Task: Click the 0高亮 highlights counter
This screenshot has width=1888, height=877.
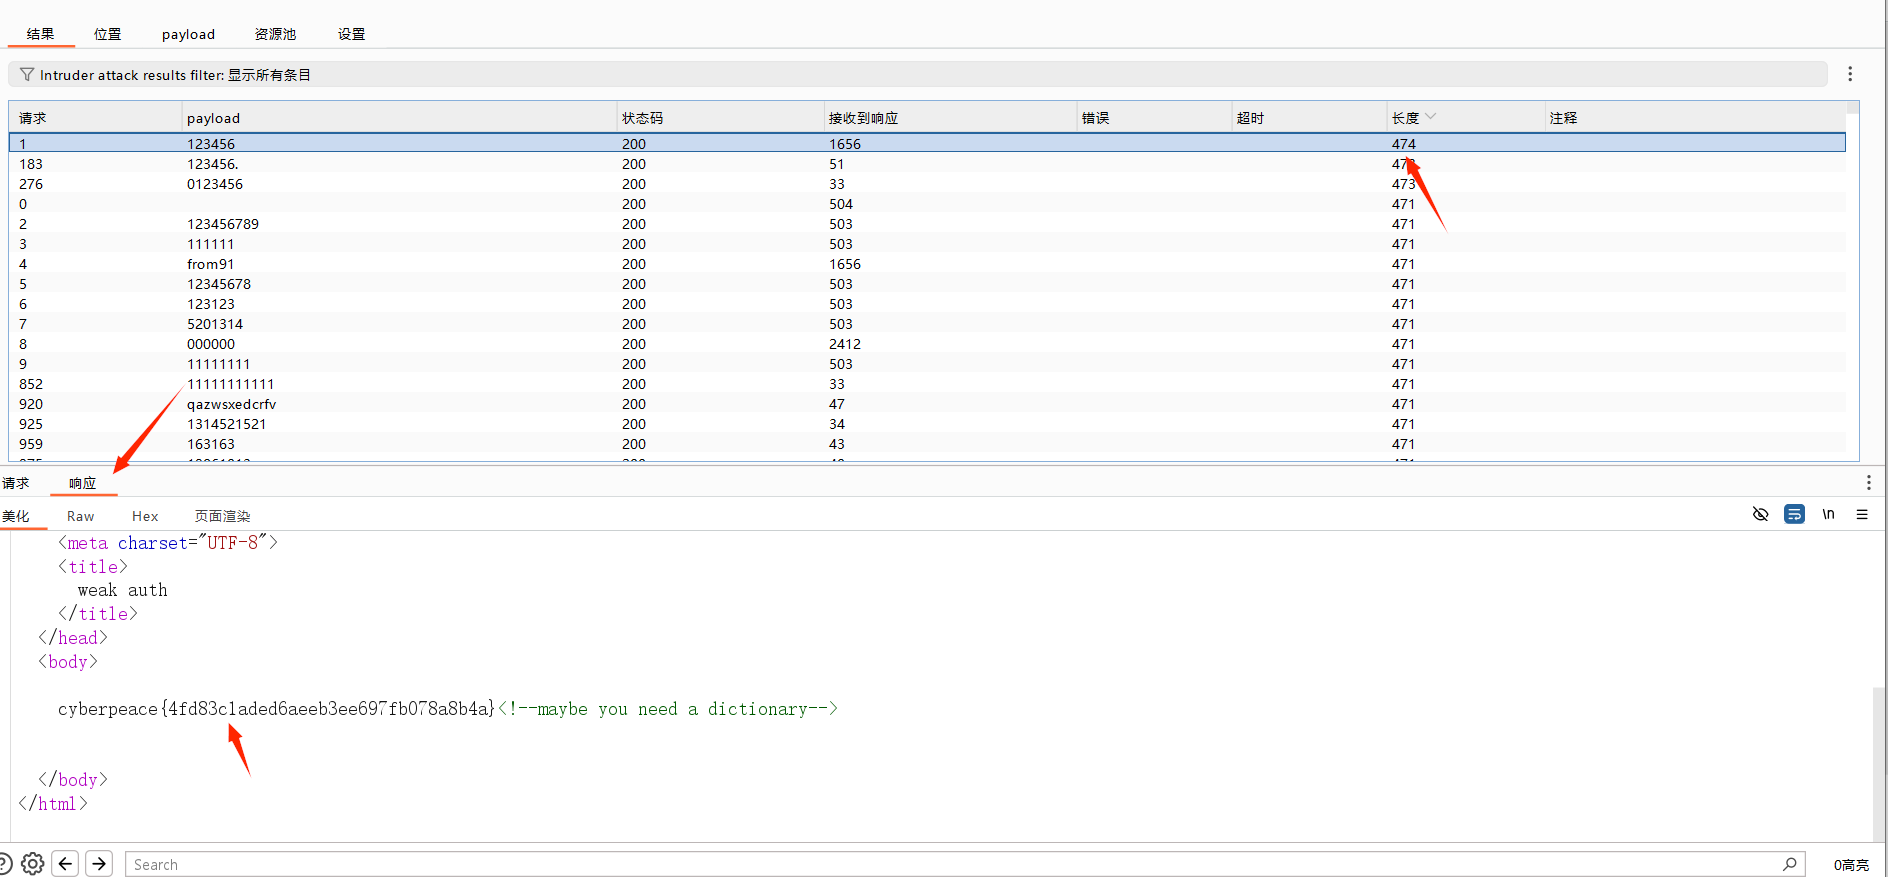Action: click(x=1851, y=865)
